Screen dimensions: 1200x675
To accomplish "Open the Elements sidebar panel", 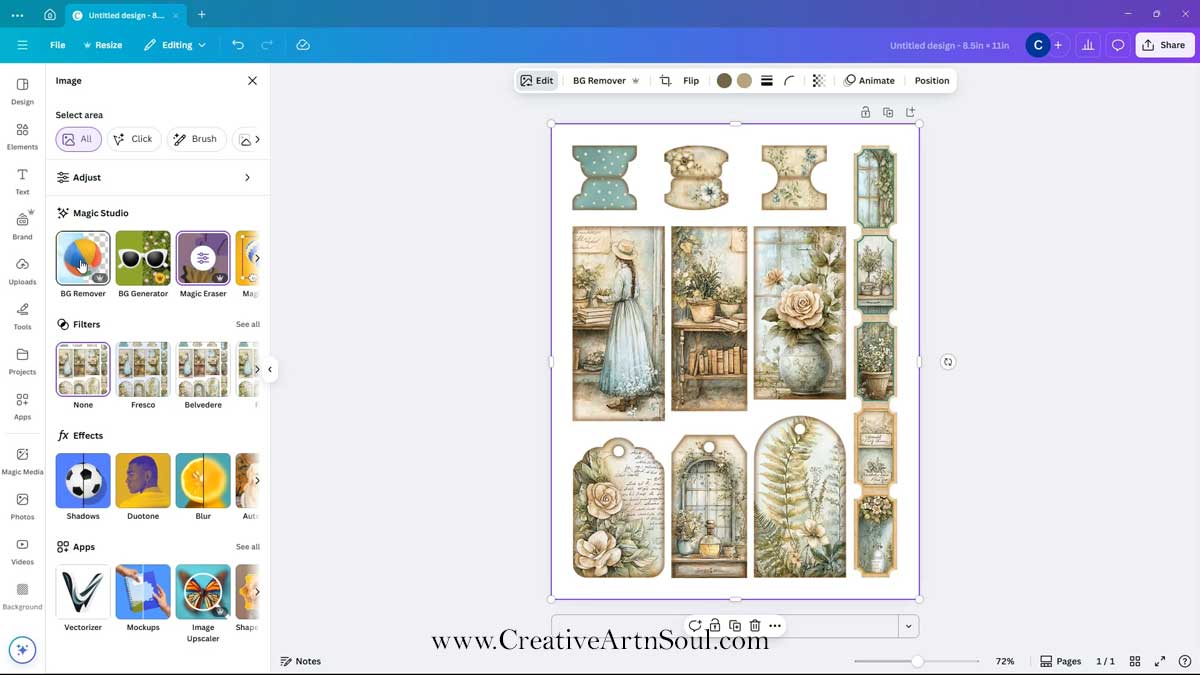I will click(x=22, y=136).
